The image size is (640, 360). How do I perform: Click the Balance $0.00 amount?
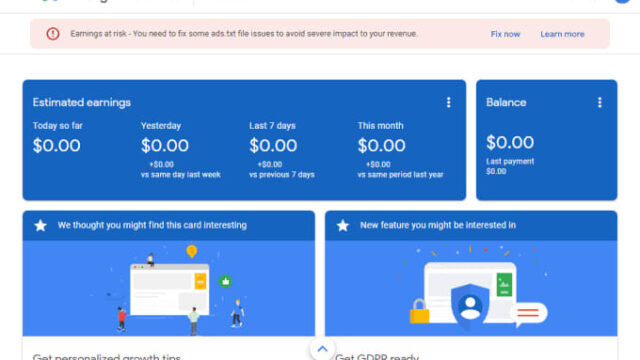[510, 143]
